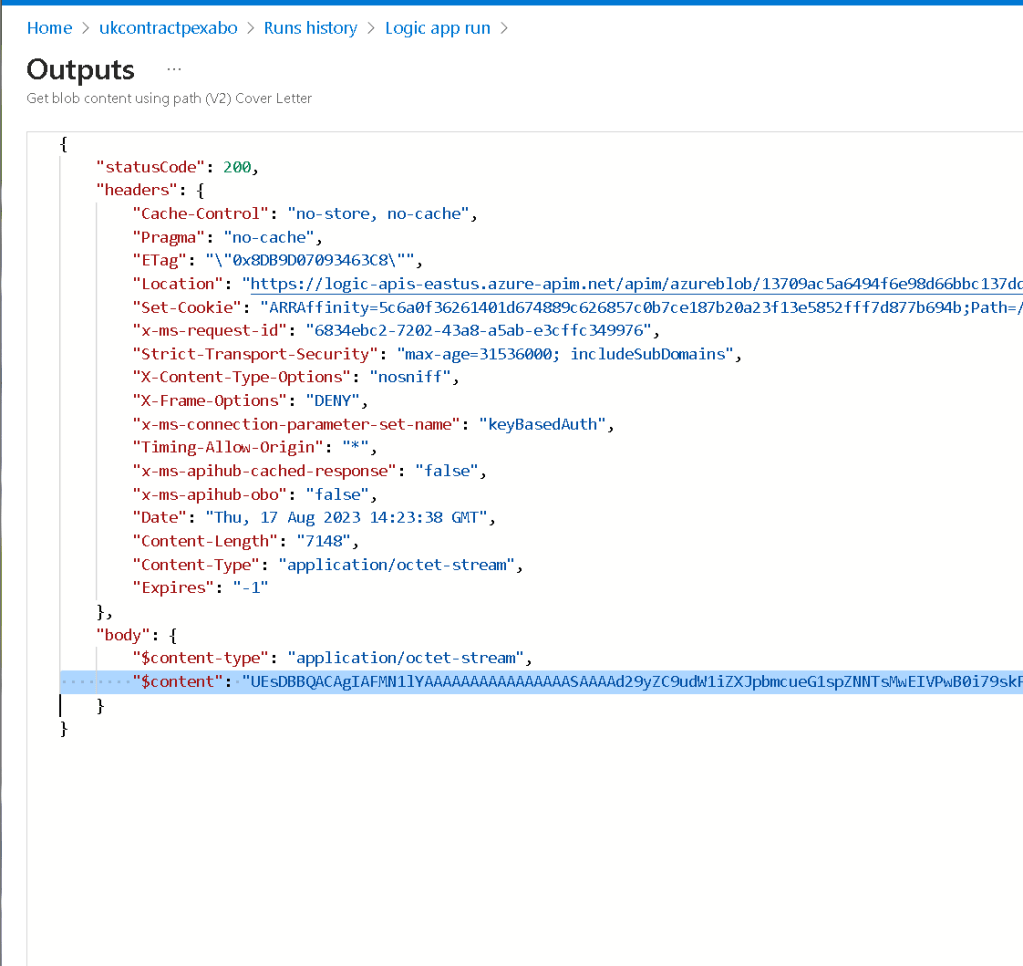Click the "x-ms-apihub-cached-response" key

264,471
